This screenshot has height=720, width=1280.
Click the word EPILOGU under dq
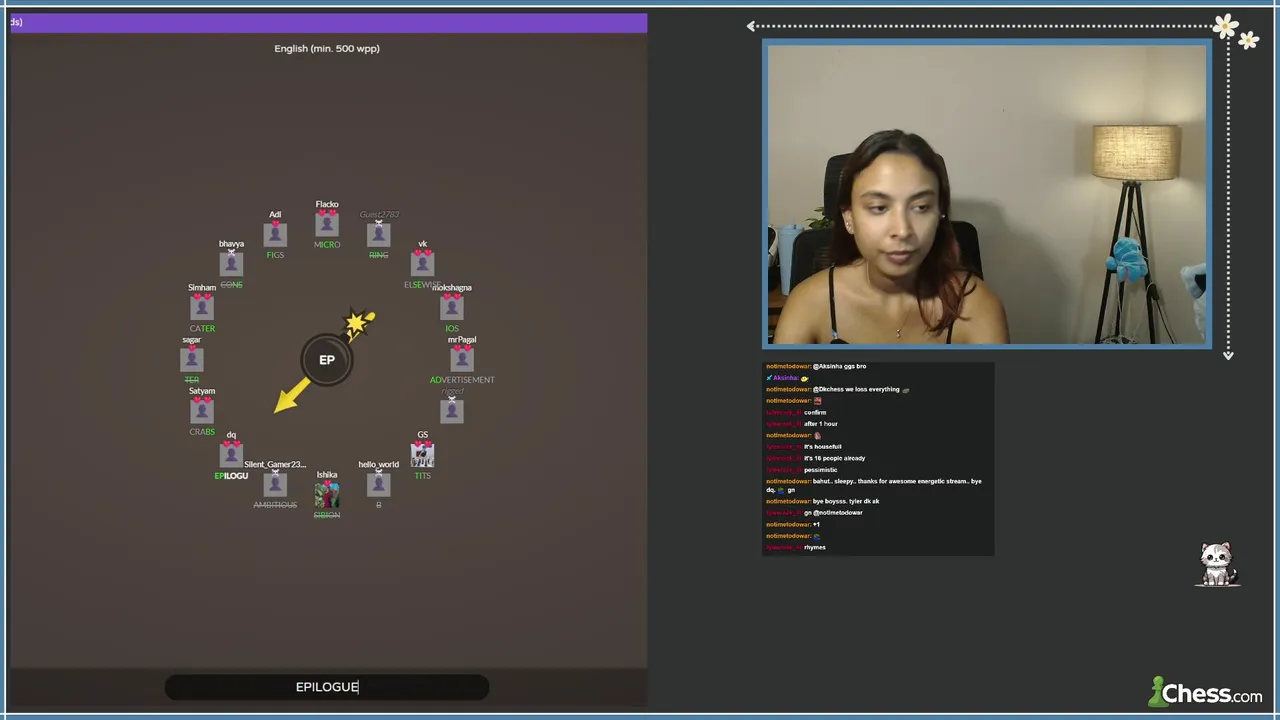point(231,476)
